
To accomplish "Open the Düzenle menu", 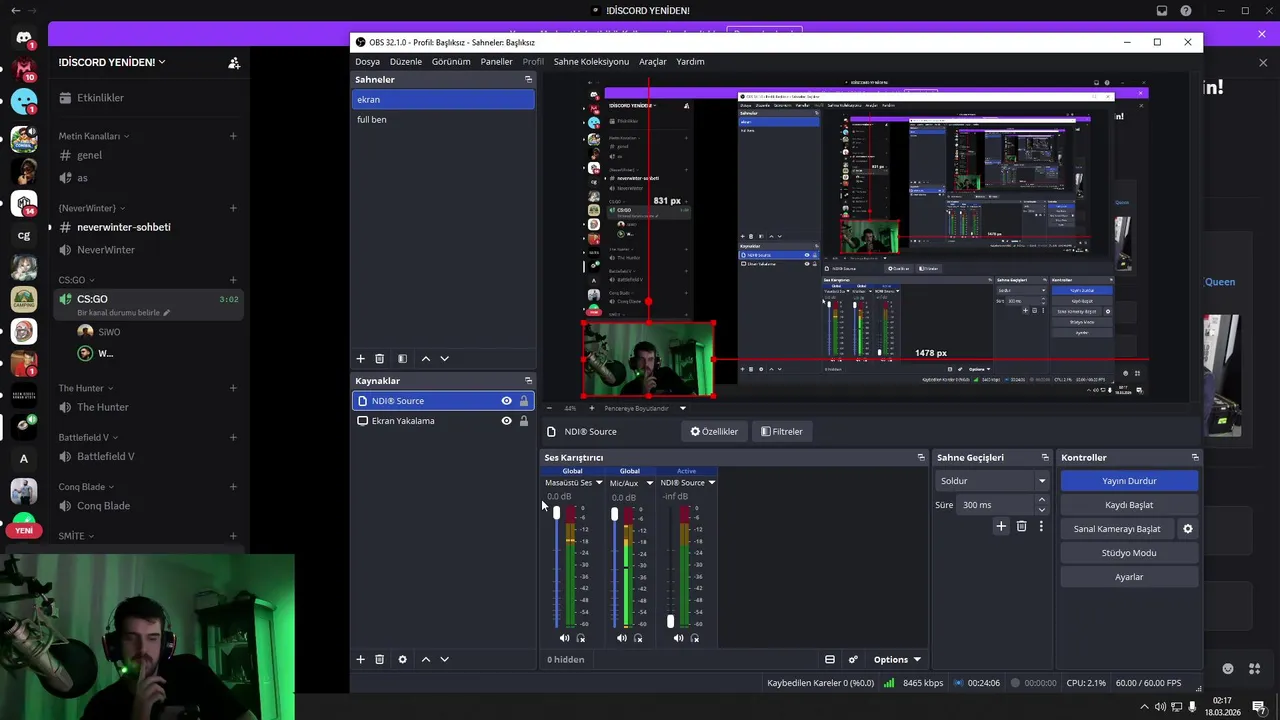I will pyautogui.click(x=405, y=61).
